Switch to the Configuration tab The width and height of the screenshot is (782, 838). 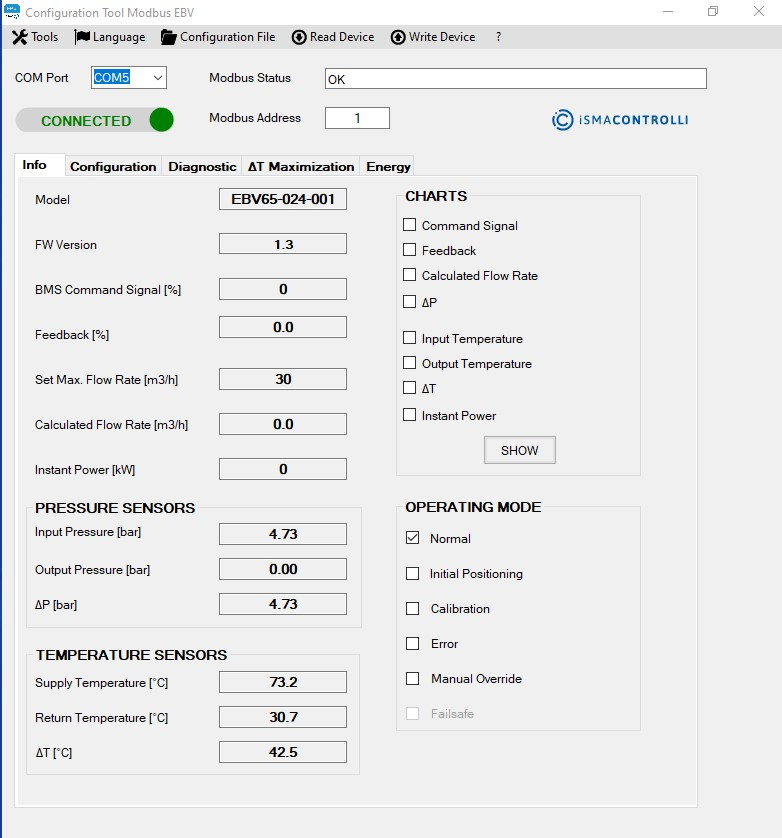tap(113, 166)
